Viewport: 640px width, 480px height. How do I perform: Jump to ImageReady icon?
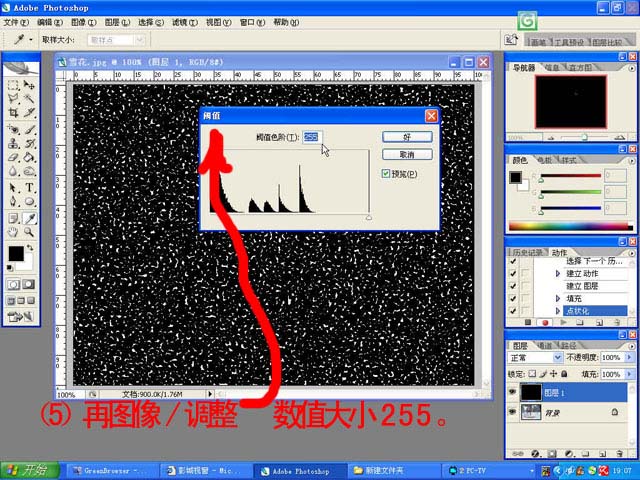pyautogui.click(x=20, y=316)
